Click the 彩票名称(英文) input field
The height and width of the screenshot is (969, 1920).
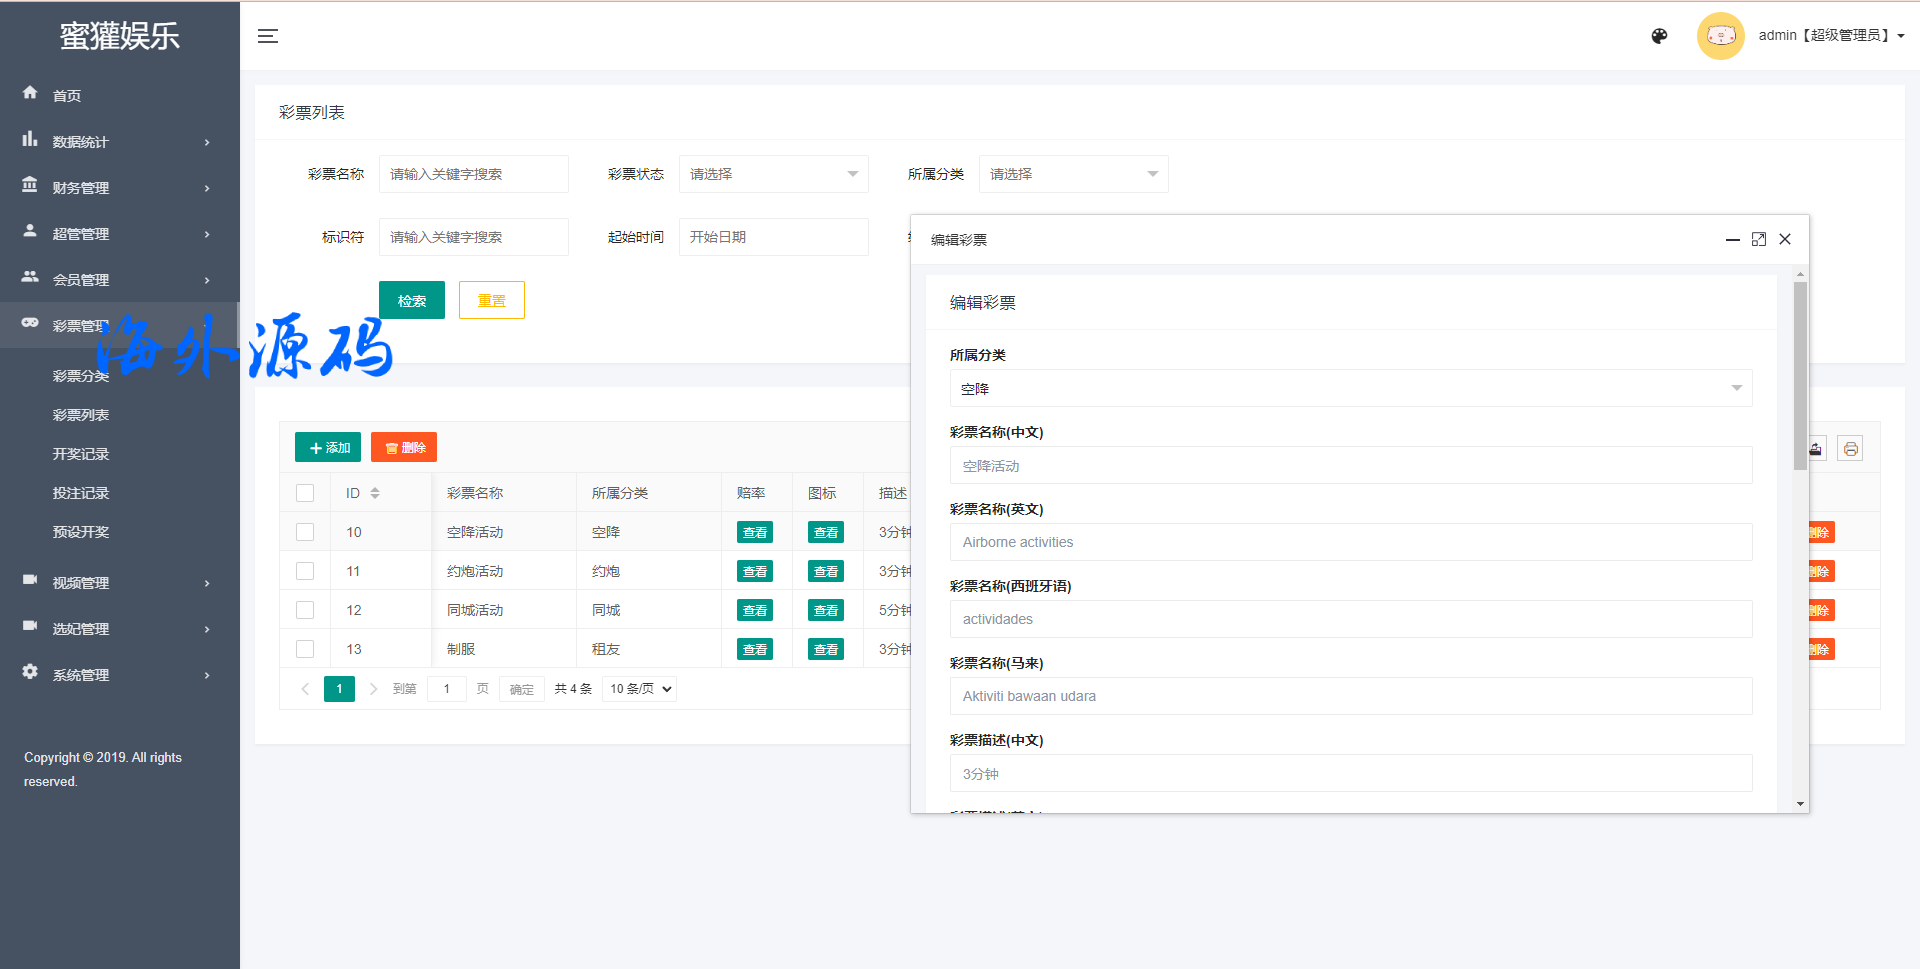(x=1350, y=542)
